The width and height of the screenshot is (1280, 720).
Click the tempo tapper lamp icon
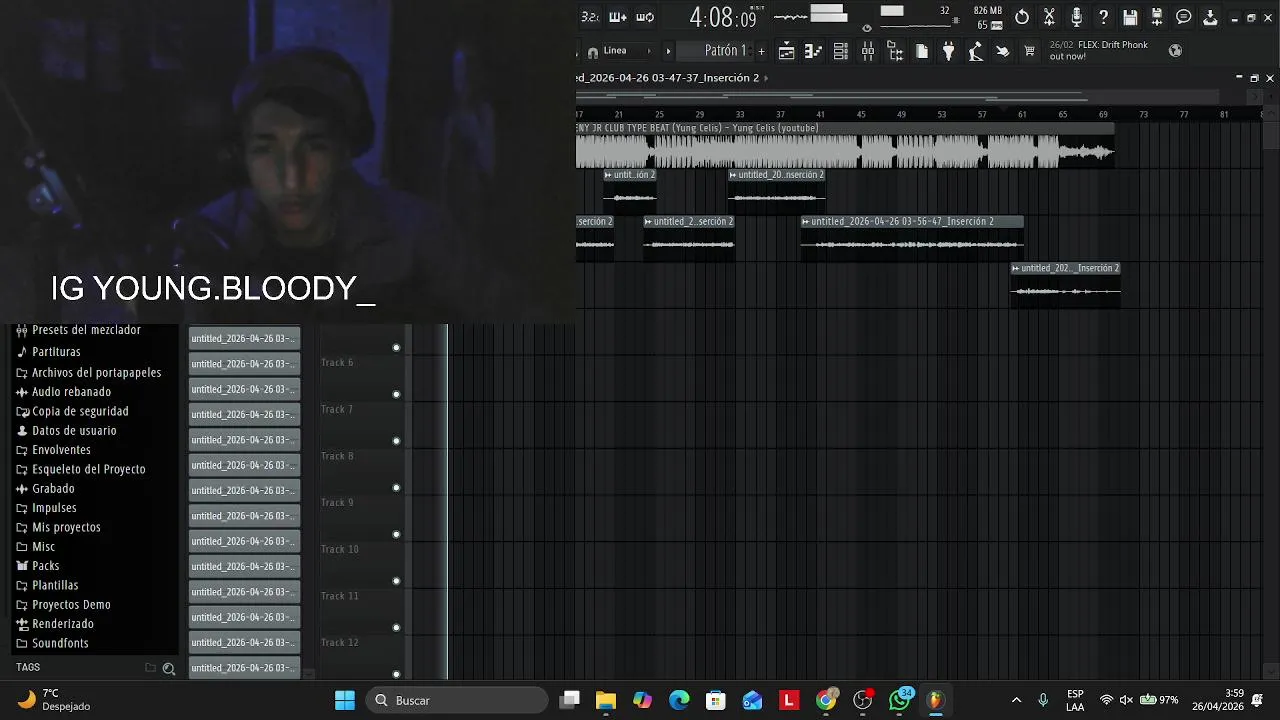(976, 51)
